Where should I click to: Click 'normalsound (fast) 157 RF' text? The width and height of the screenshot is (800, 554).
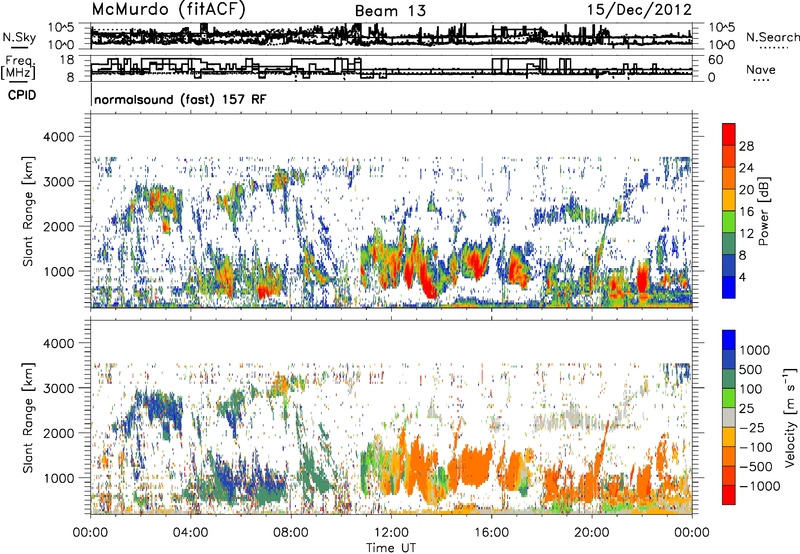[x=180, y=99]
